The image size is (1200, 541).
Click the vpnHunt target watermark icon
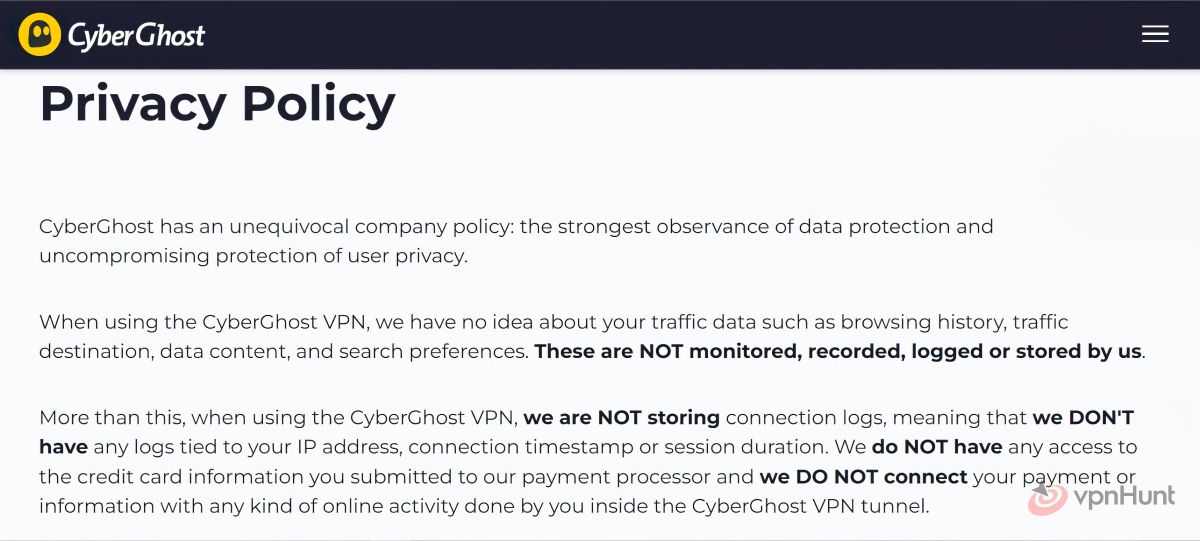[1048, 498]
